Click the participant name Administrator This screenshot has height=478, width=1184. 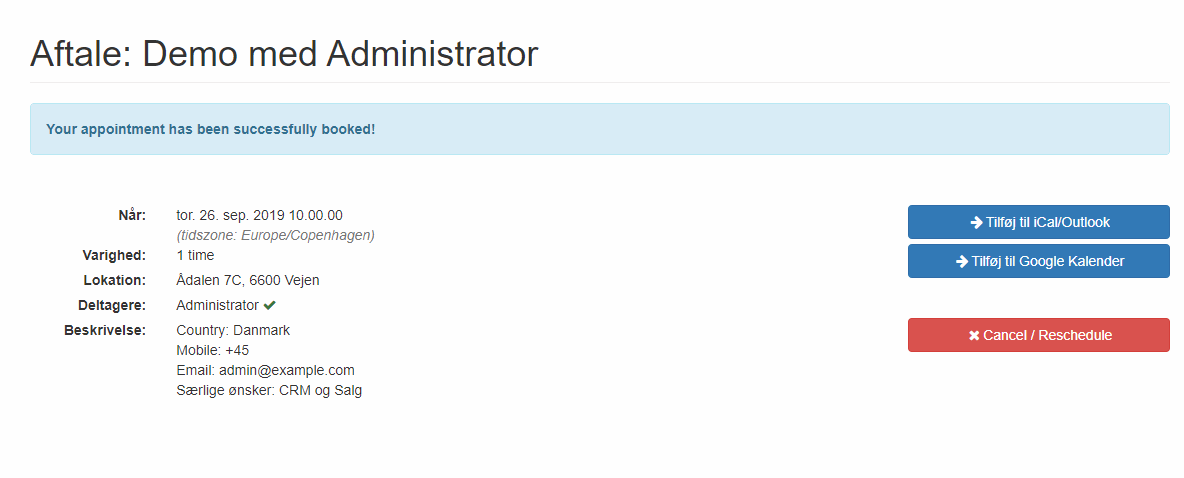point(217,306)
